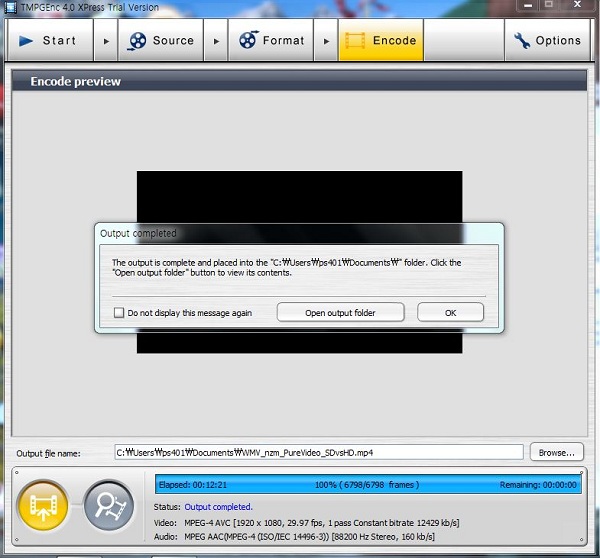This screenshot has height=558, width=600.
Task: Click the arrow between Format and Encode
Action: [x=326, y=41]
